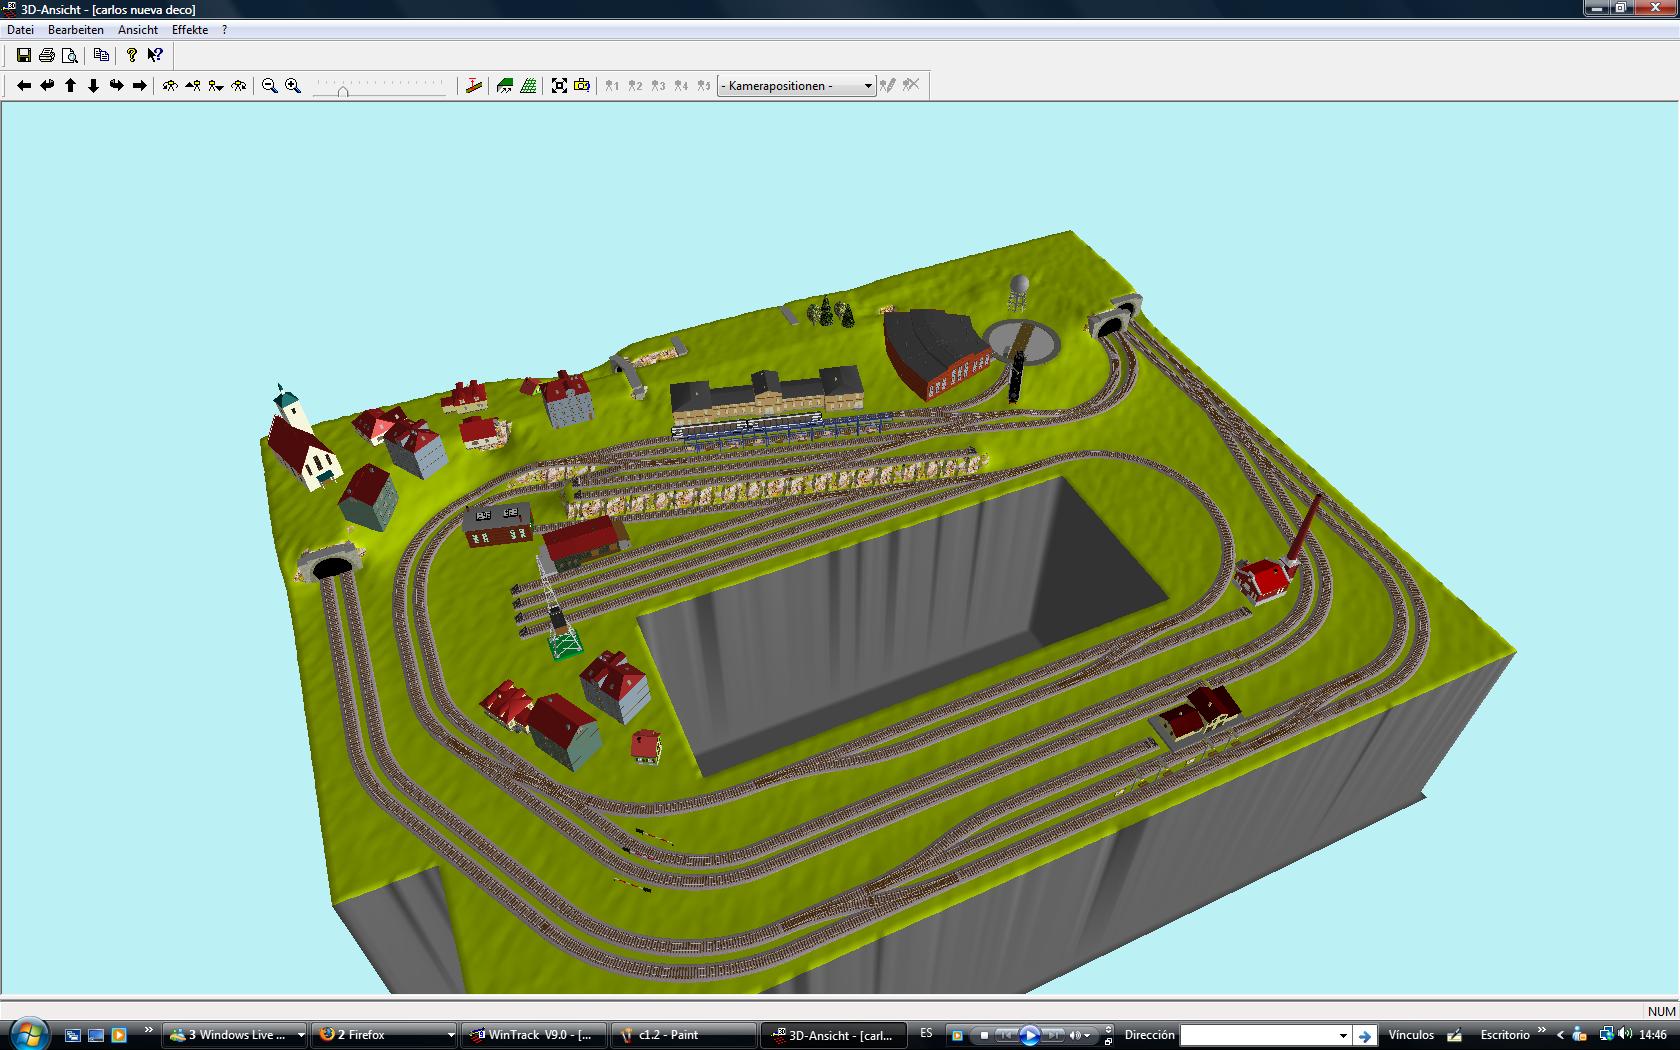Open the Kamerapositionen dropdown

pos(796,86)
